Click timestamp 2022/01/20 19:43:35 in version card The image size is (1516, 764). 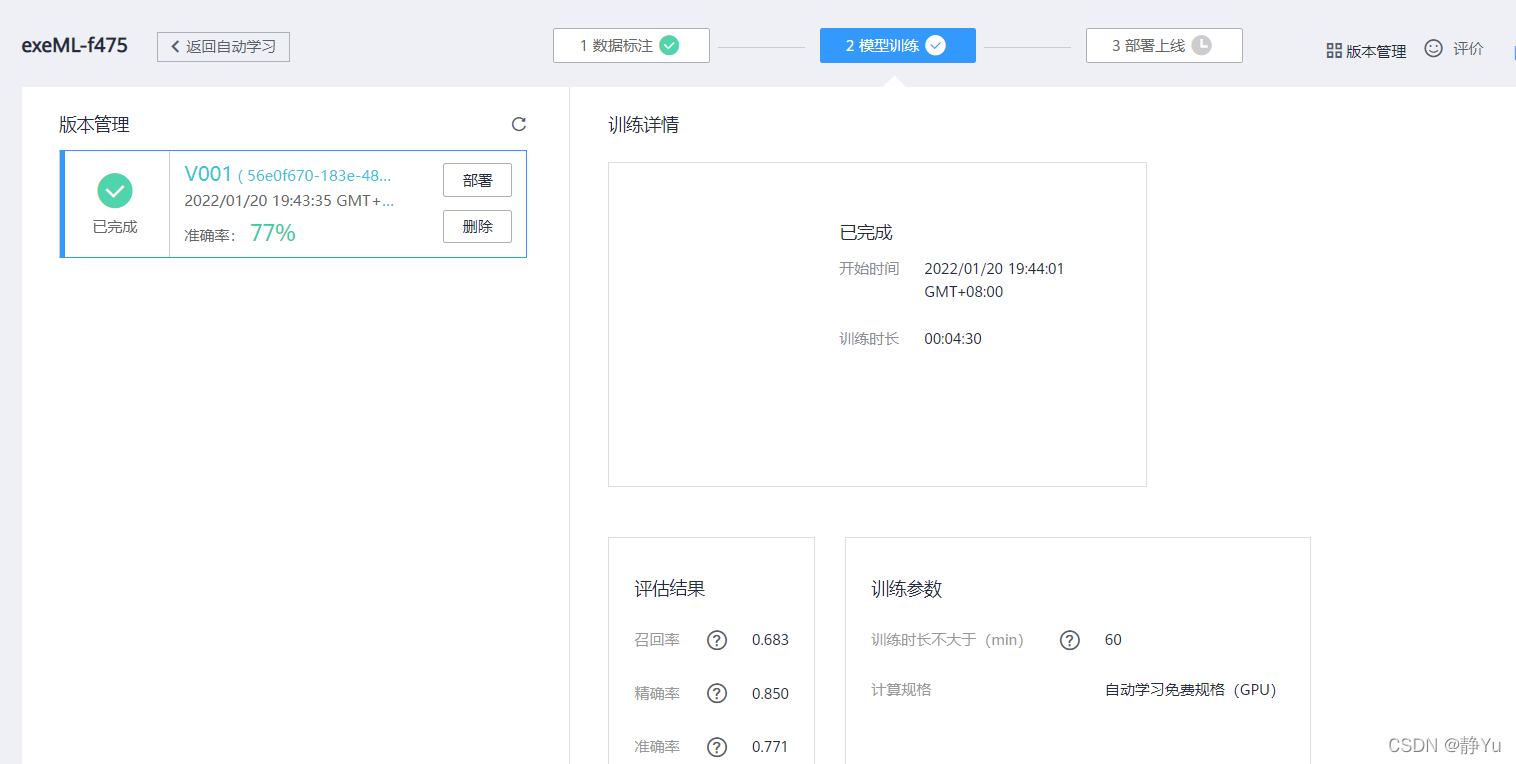click(x=289, y=200)
